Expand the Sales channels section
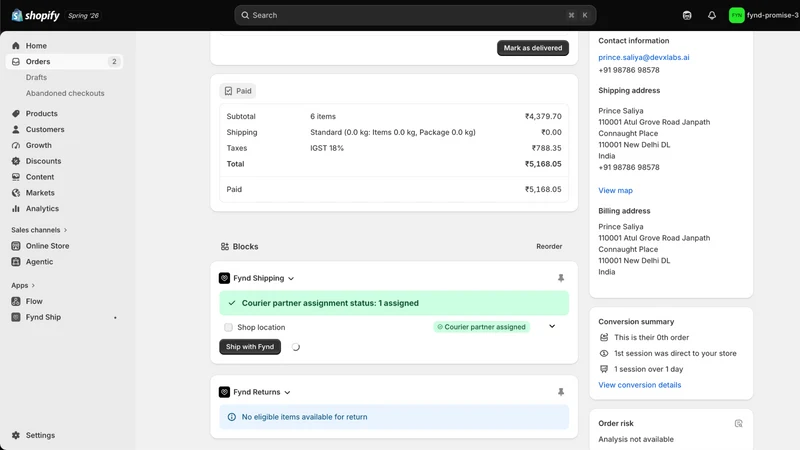The image size is (800, 450). coord(39,230)
